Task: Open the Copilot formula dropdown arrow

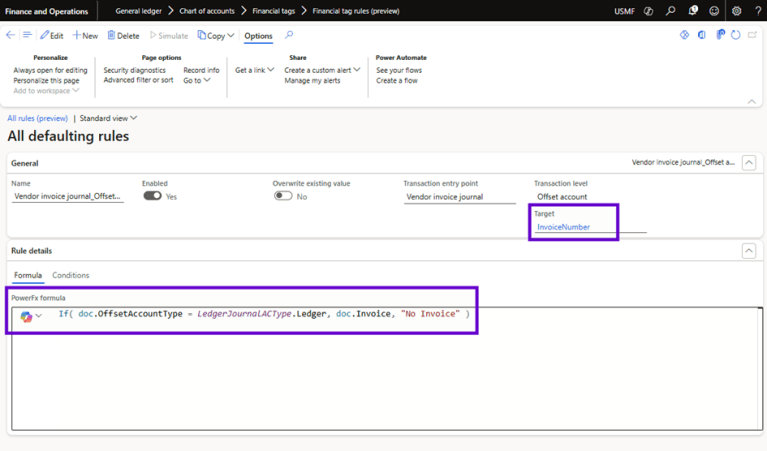Action: (x=39, y=316)
